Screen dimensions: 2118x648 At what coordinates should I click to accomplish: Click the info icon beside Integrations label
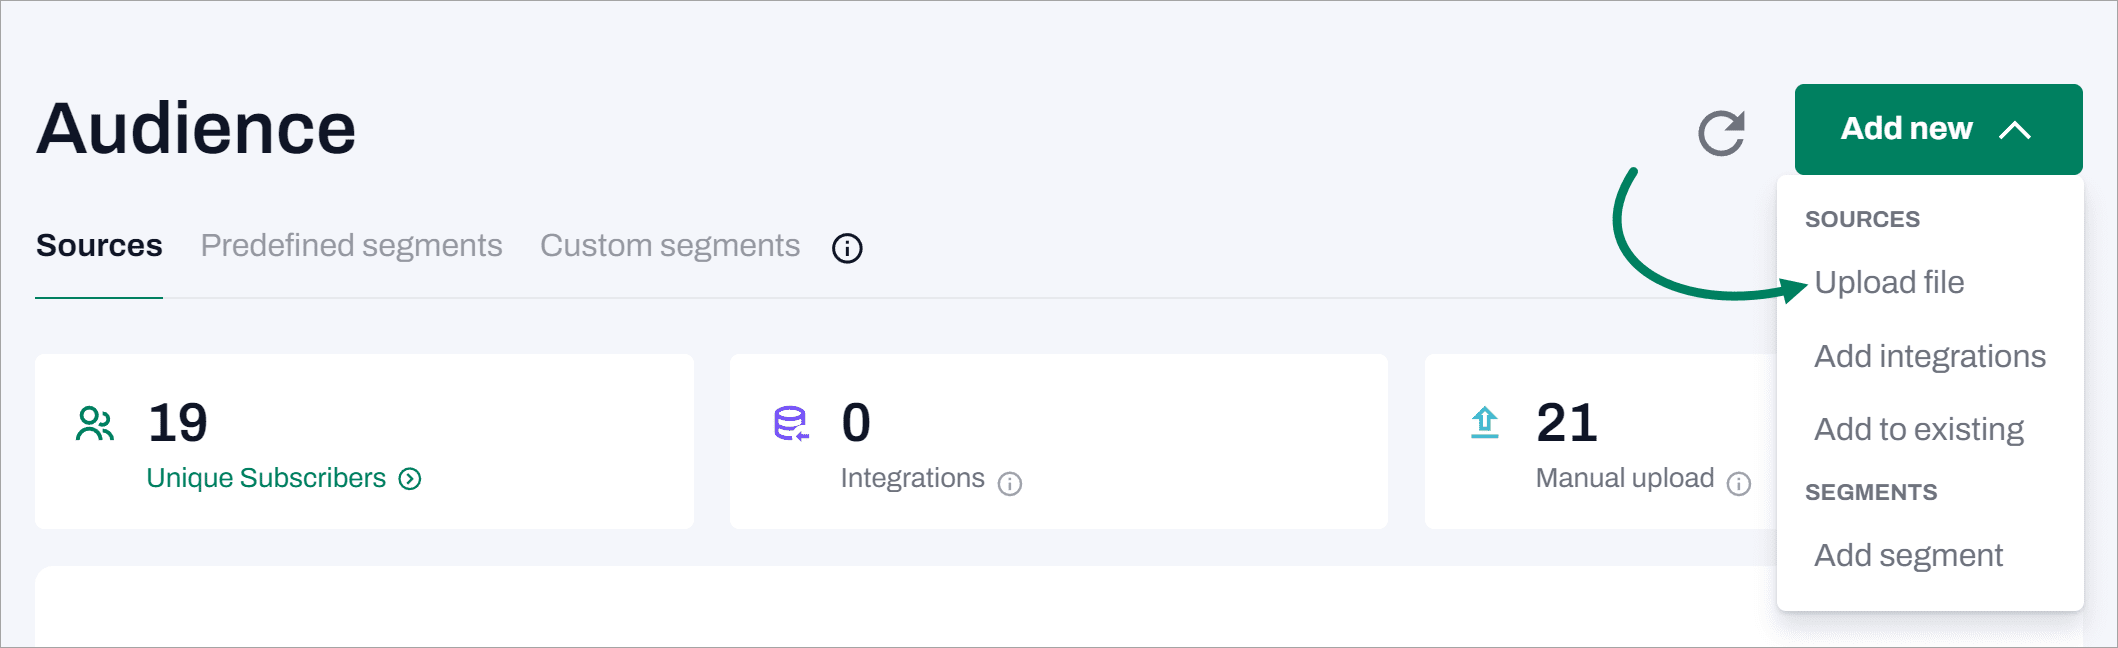(1010, 484)
